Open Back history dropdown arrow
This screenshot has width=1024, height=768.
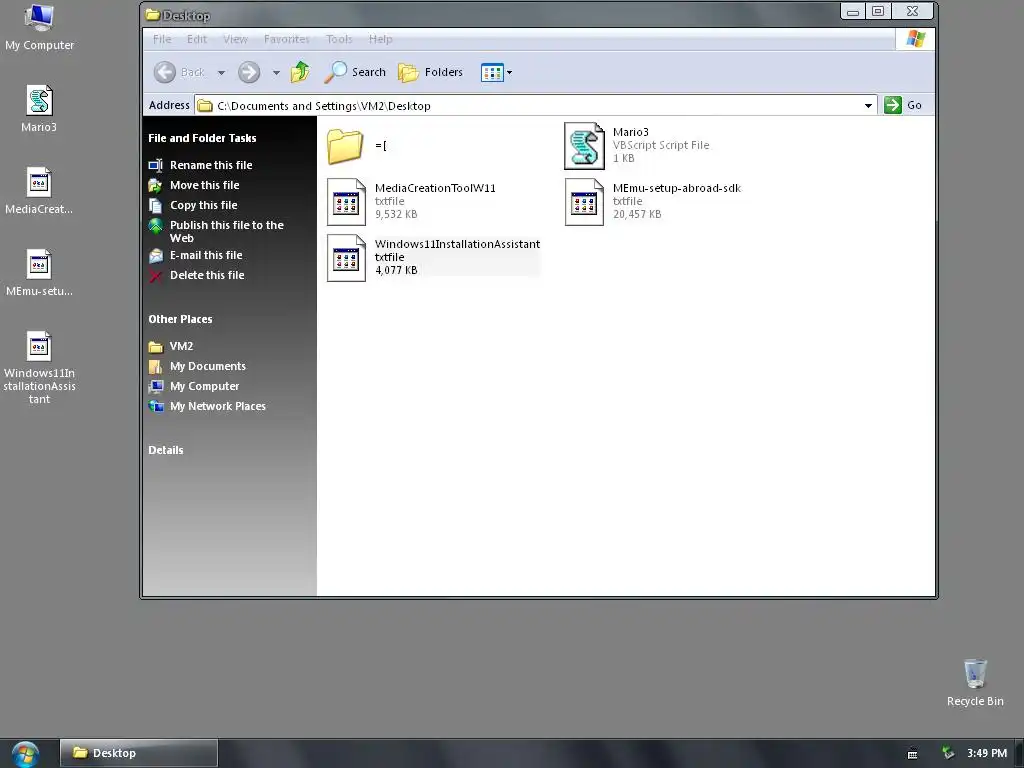[x=221, y=72]
